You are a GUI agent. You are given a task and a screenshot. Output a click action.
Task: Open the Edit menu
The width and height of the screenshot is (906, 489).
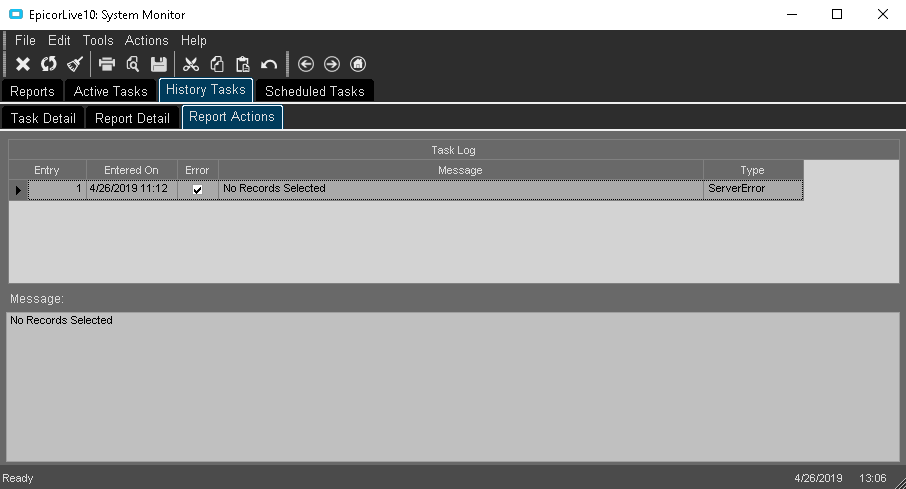59,40
